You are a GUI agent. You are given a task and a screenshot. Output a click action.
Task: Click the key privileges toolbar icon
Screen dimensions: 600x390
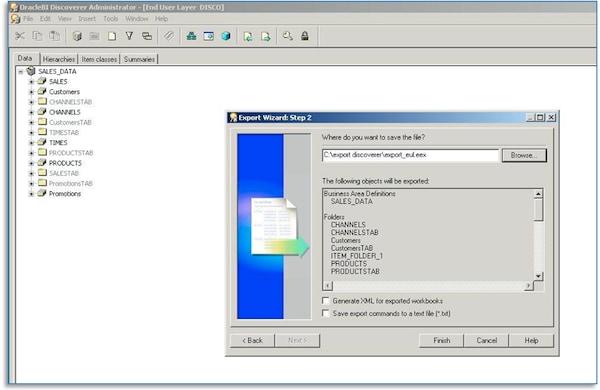pyautogui.click(x=287, y=36)
